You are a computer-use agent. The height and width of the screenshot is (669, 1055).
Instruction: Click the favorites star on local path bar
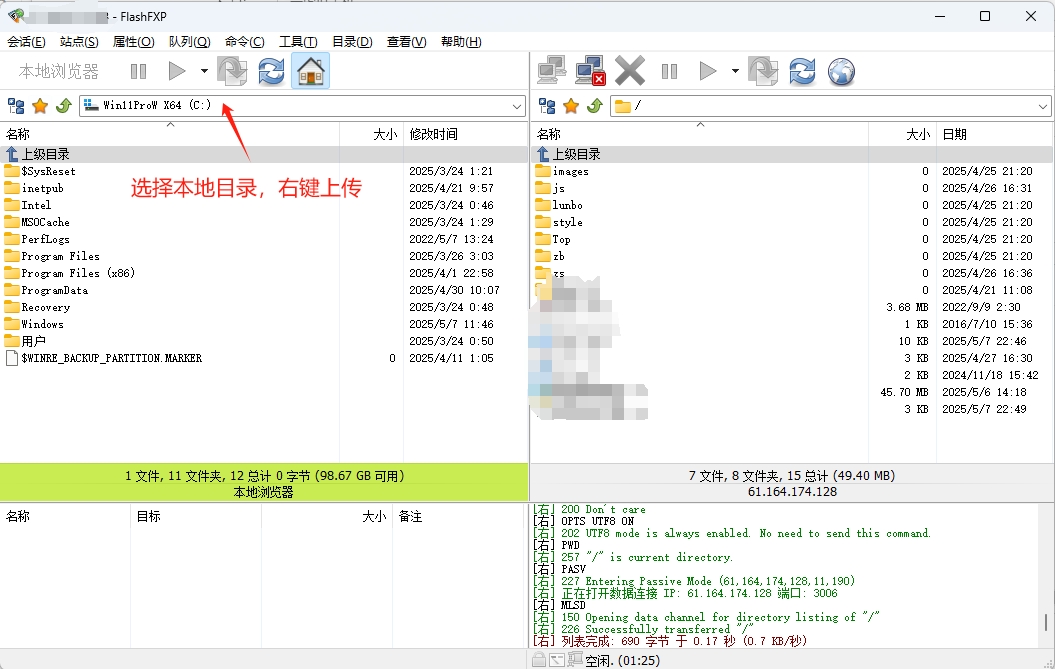point(38,105)
